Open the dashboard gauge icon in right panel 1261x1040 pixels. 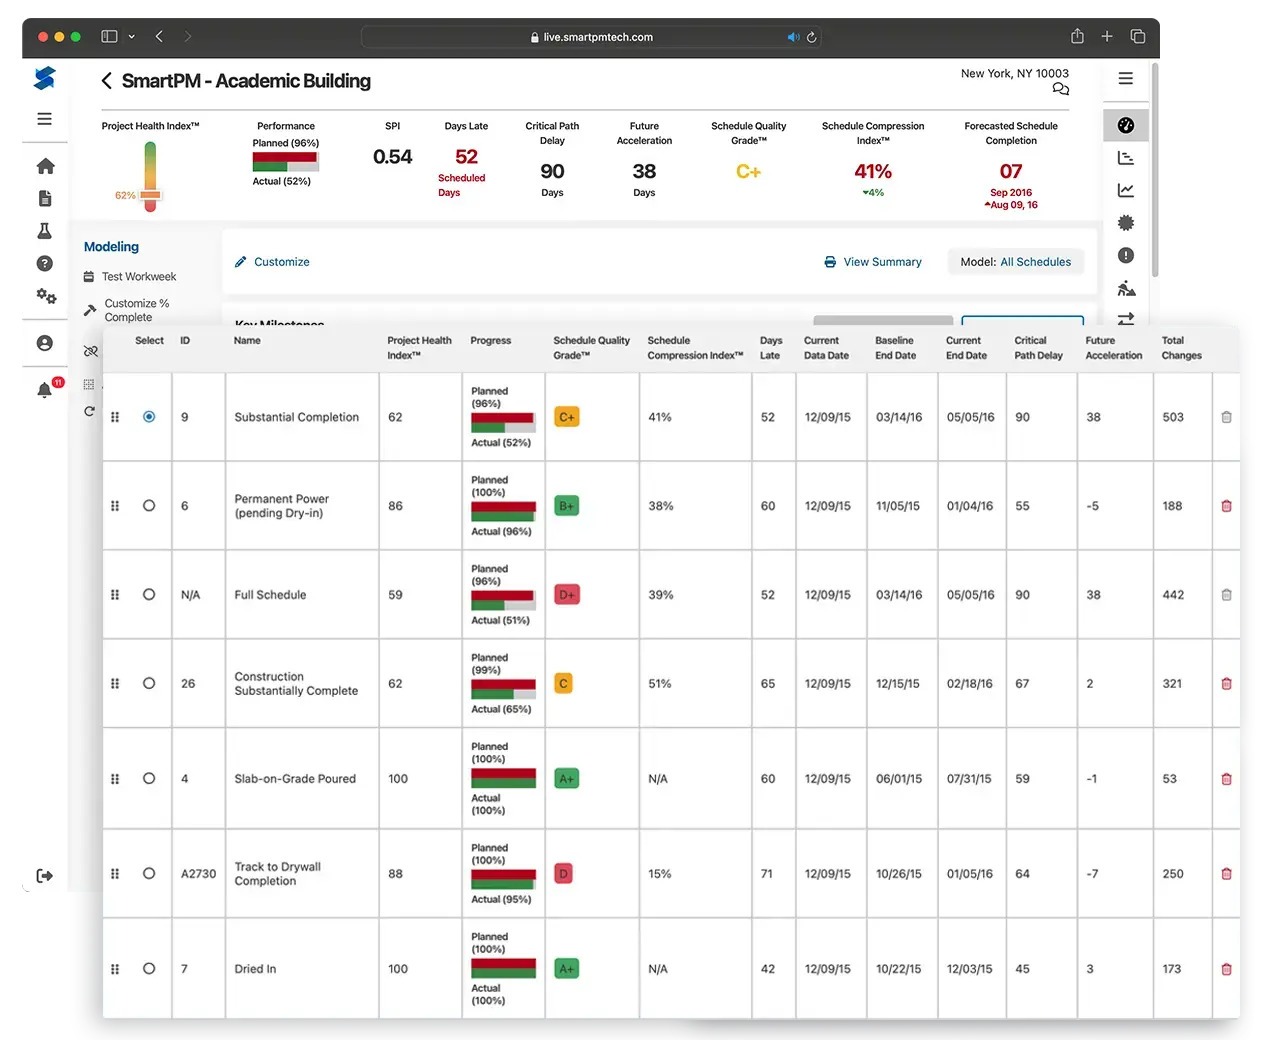tap(1126, 126)
